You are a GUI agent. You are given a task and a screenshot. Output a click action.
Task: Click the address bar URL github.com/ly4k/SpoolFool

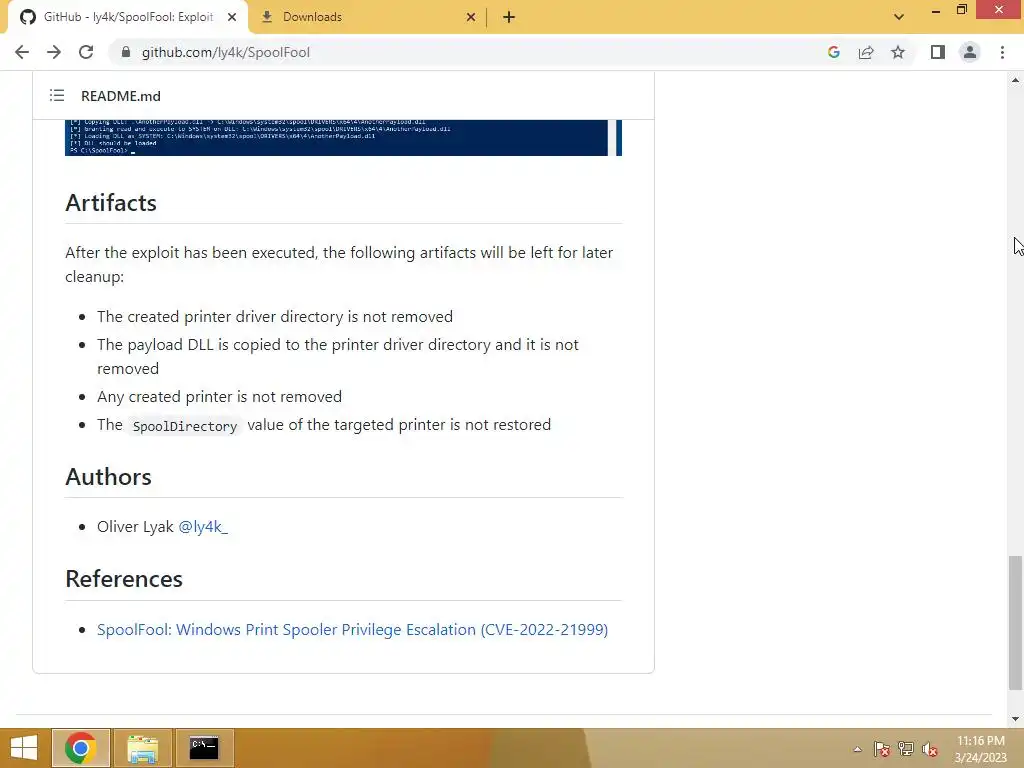pos(226,52)
